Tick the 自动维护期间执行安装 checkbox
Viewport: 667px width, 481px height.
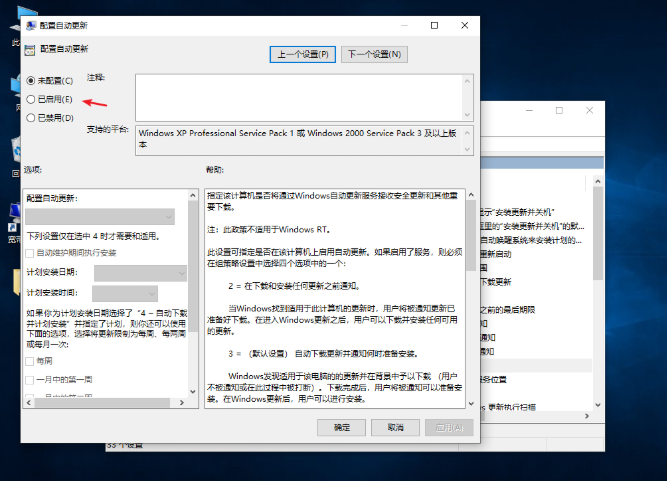(30, 253)
